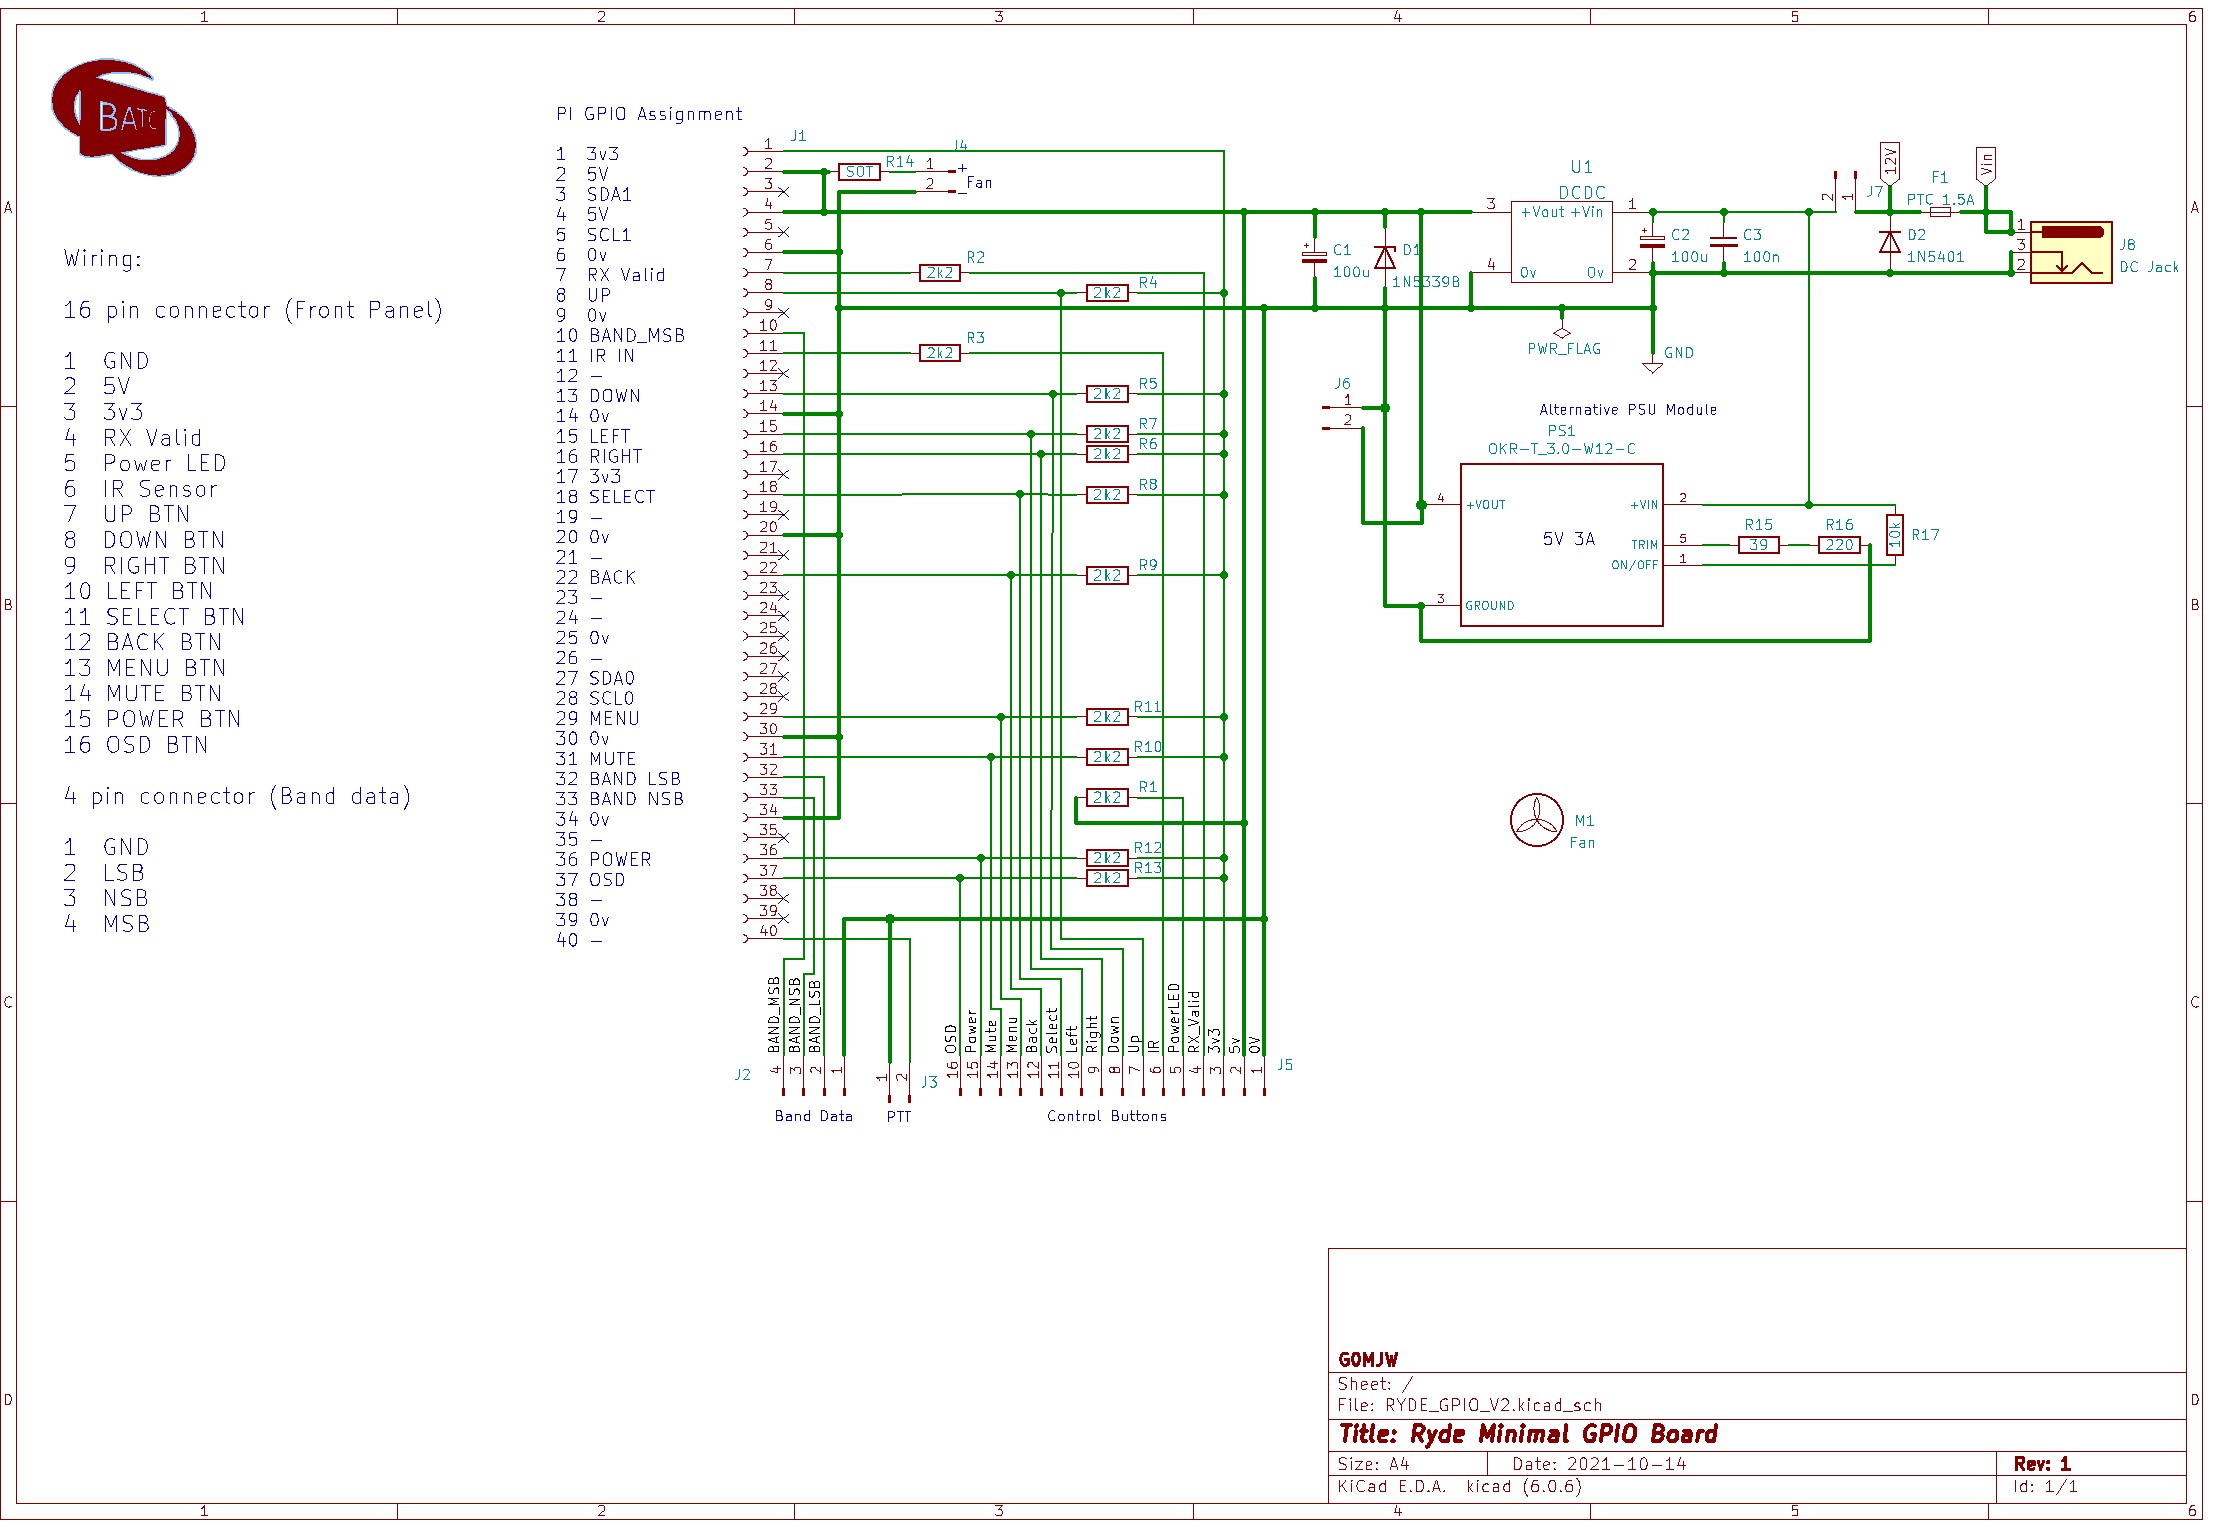
Task: Click the '29 MENU' GPIO assignment
Action: point(597,719)
